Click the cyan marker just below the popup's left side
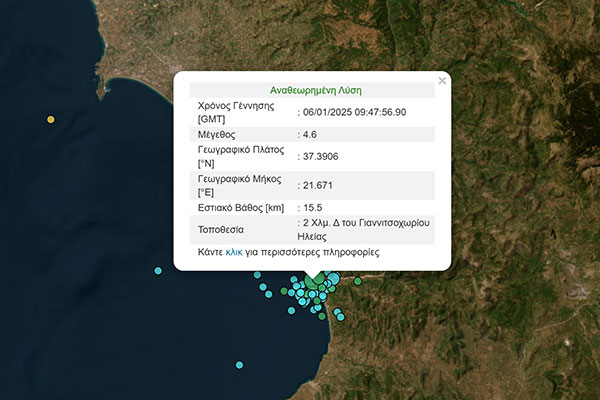Image resolution: width=600 pixels, height=400 pixels. 257,275
